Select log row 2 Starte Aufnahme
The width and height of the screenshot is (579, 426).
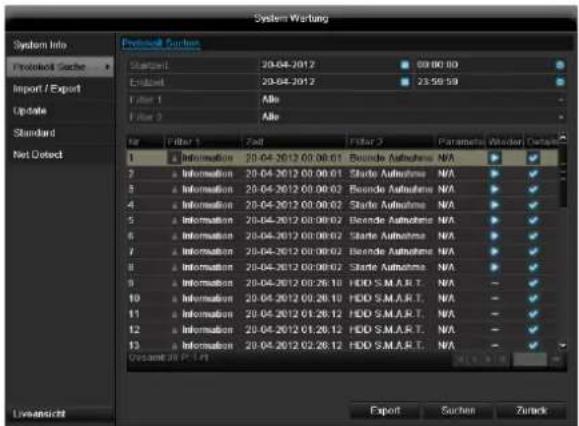343,174
